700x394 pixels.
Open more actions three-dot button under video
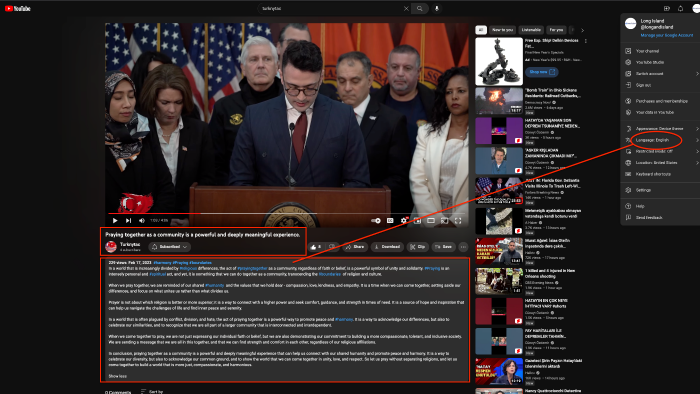click(463, 247)
